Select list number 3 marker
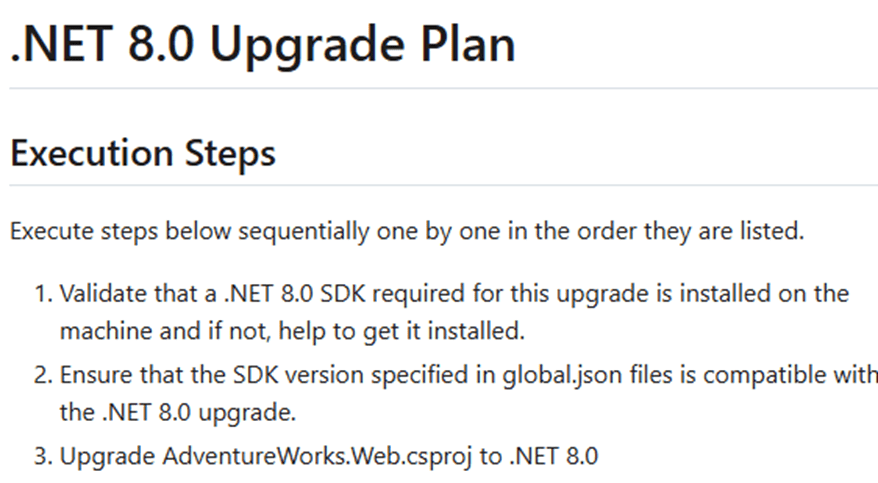The height and width of the screenshot is (483, 878). coord(43,457)
